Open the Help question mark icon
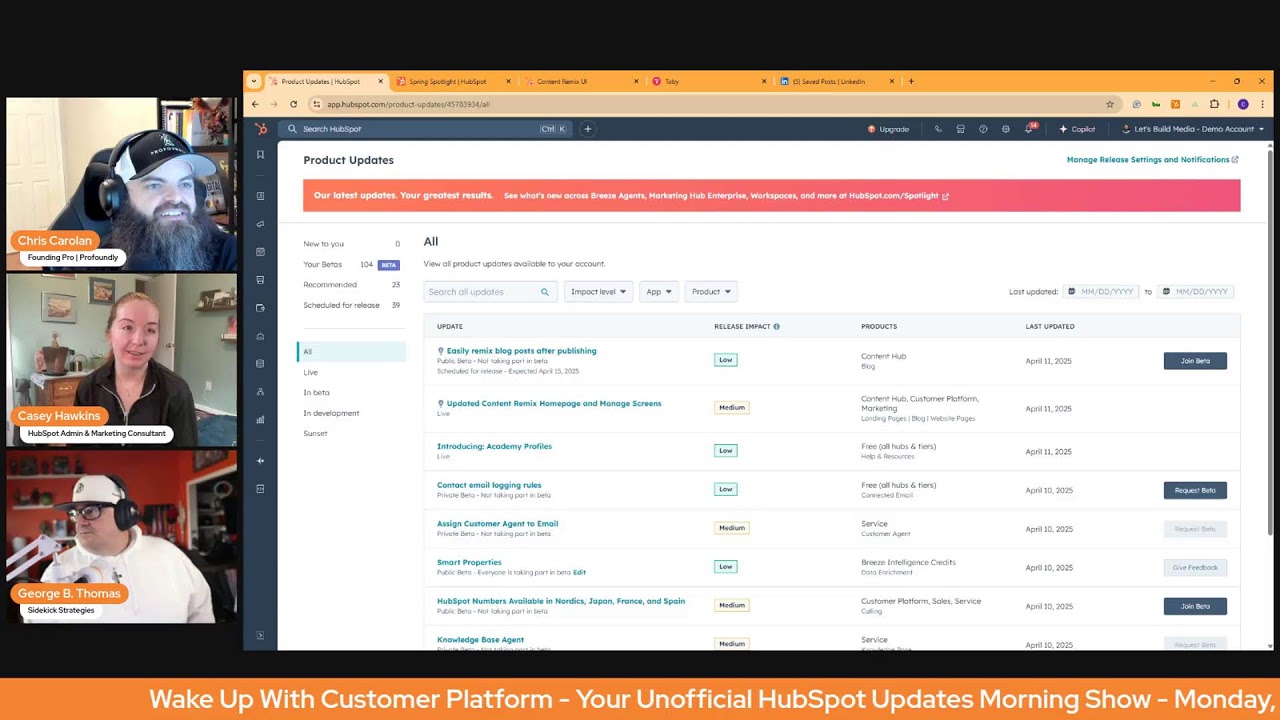1280x720 pixels. click(983, 129)
